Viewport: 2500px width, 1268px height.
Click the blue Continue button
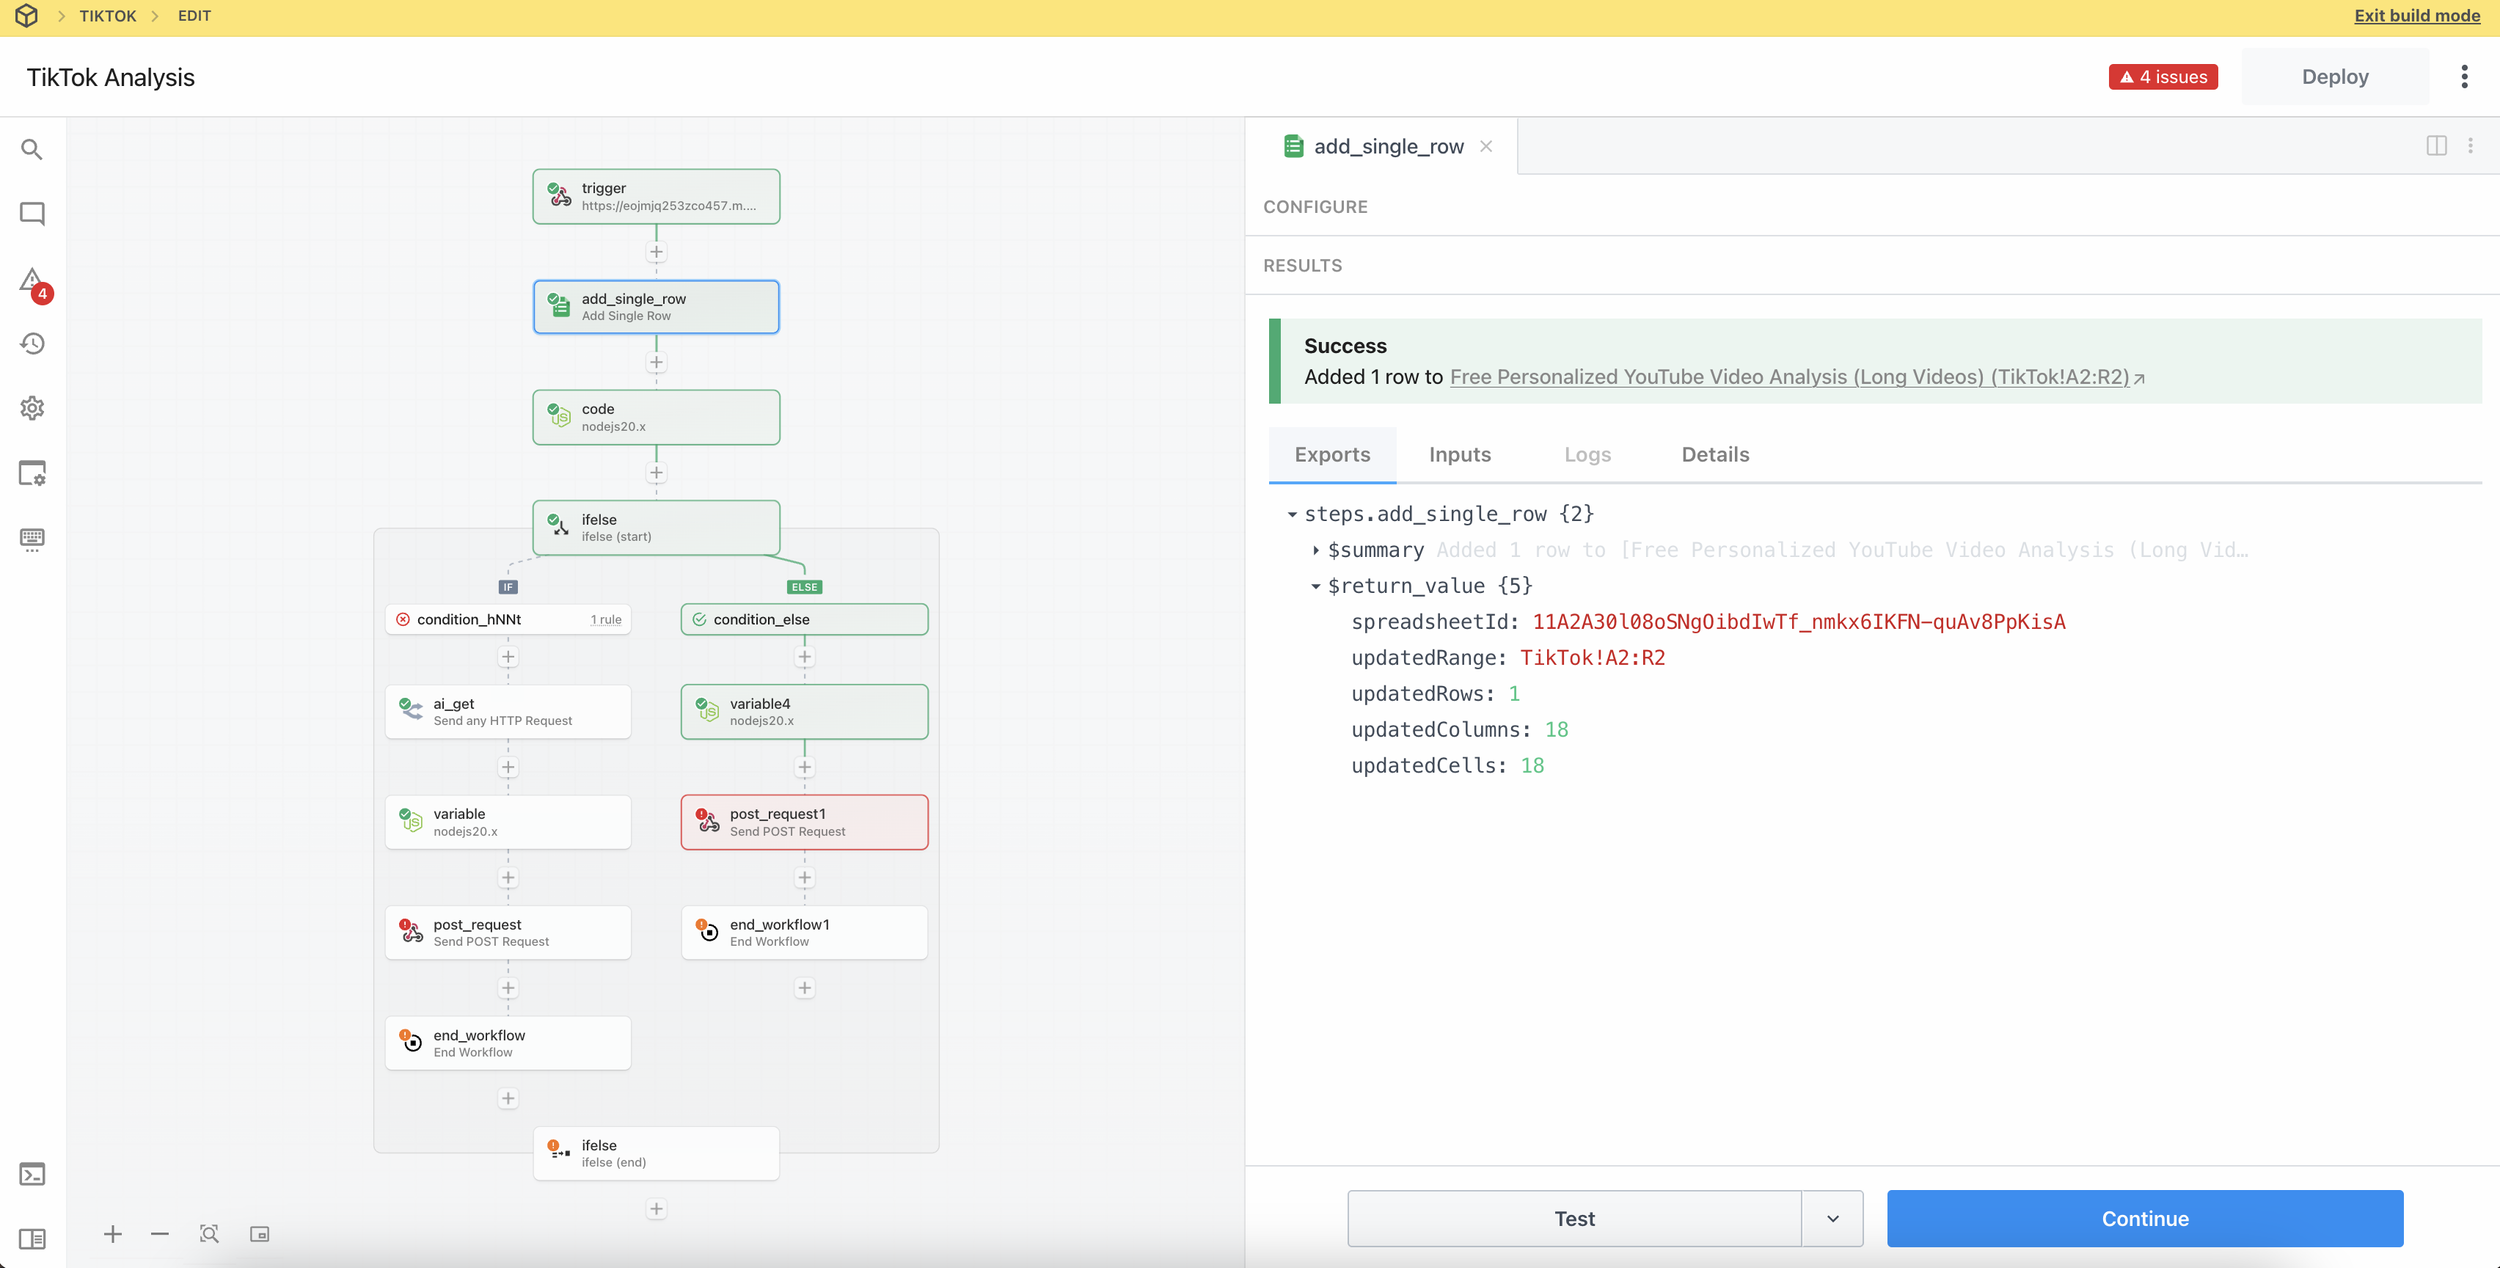coord(2145,1219)
